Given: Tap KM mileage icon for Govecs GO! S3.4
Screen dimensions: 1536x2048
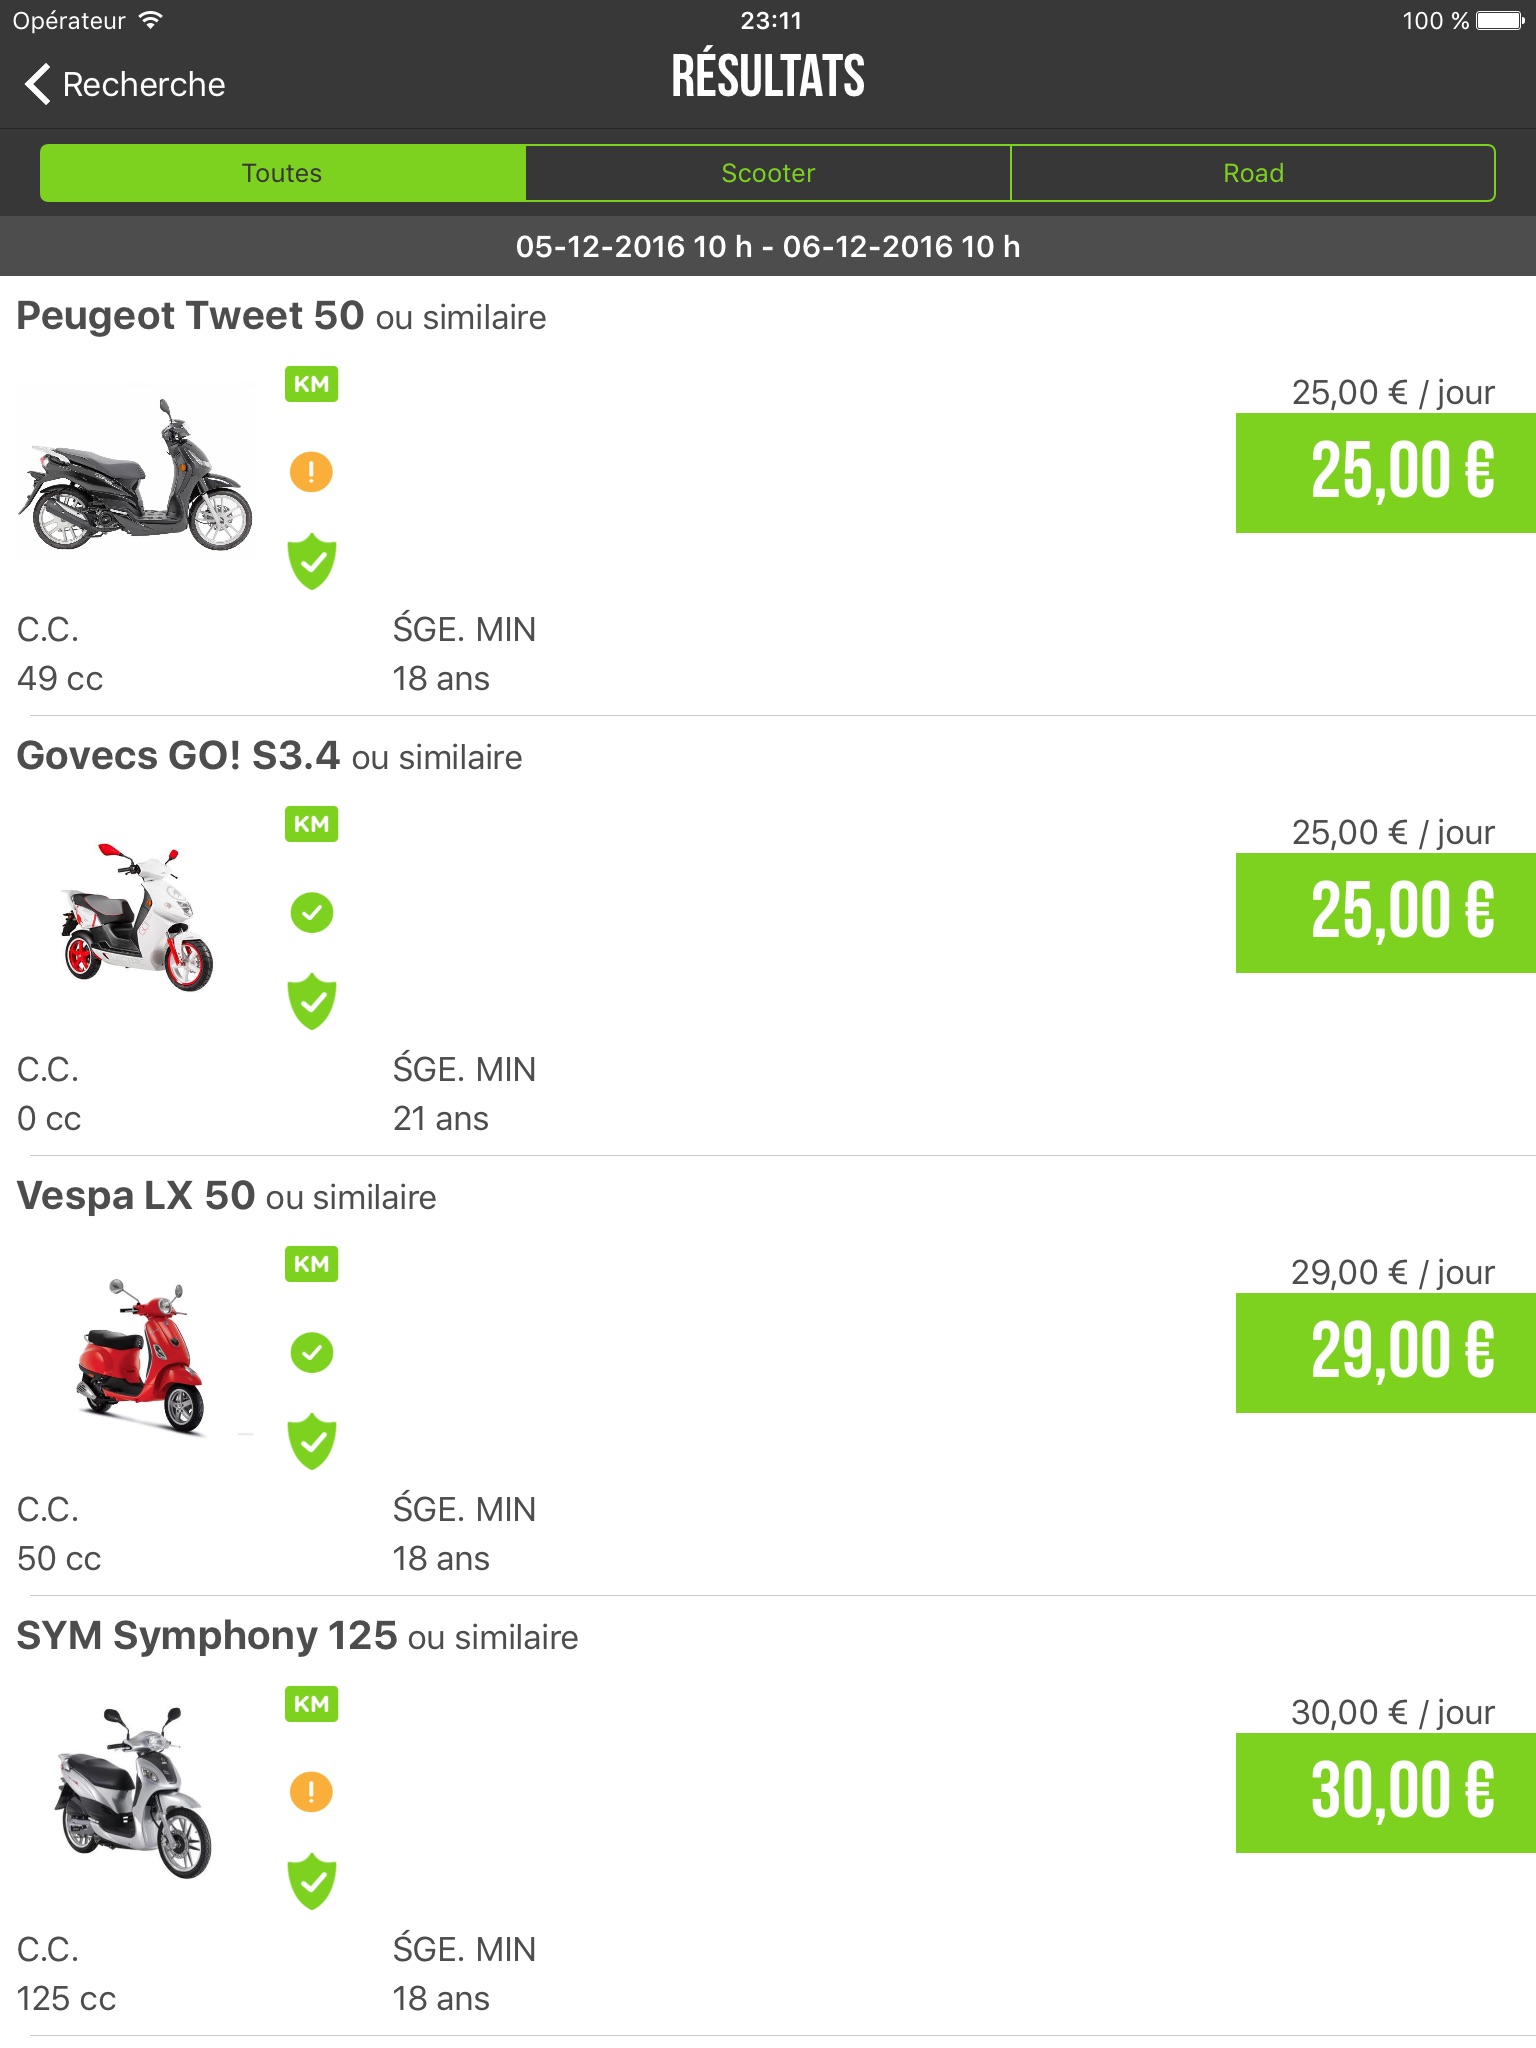Looking at the screenshot, I should [x=311, y=824].
